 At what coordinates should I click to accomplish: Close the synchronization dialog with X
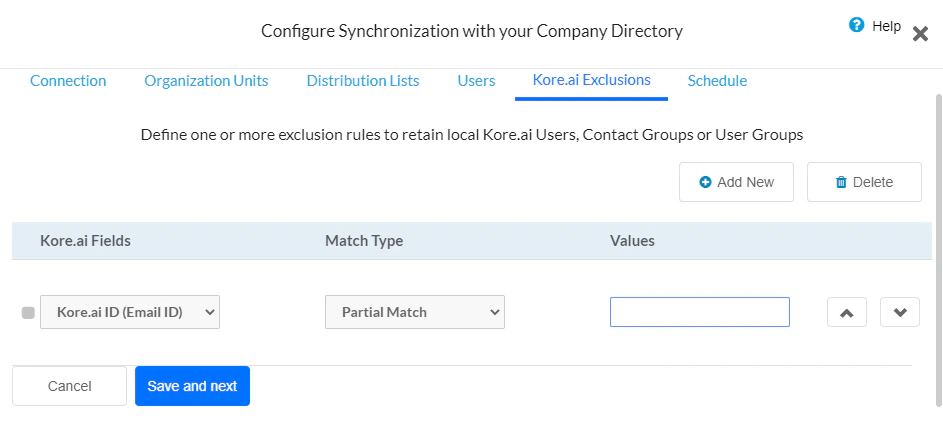tap(920, 34)
